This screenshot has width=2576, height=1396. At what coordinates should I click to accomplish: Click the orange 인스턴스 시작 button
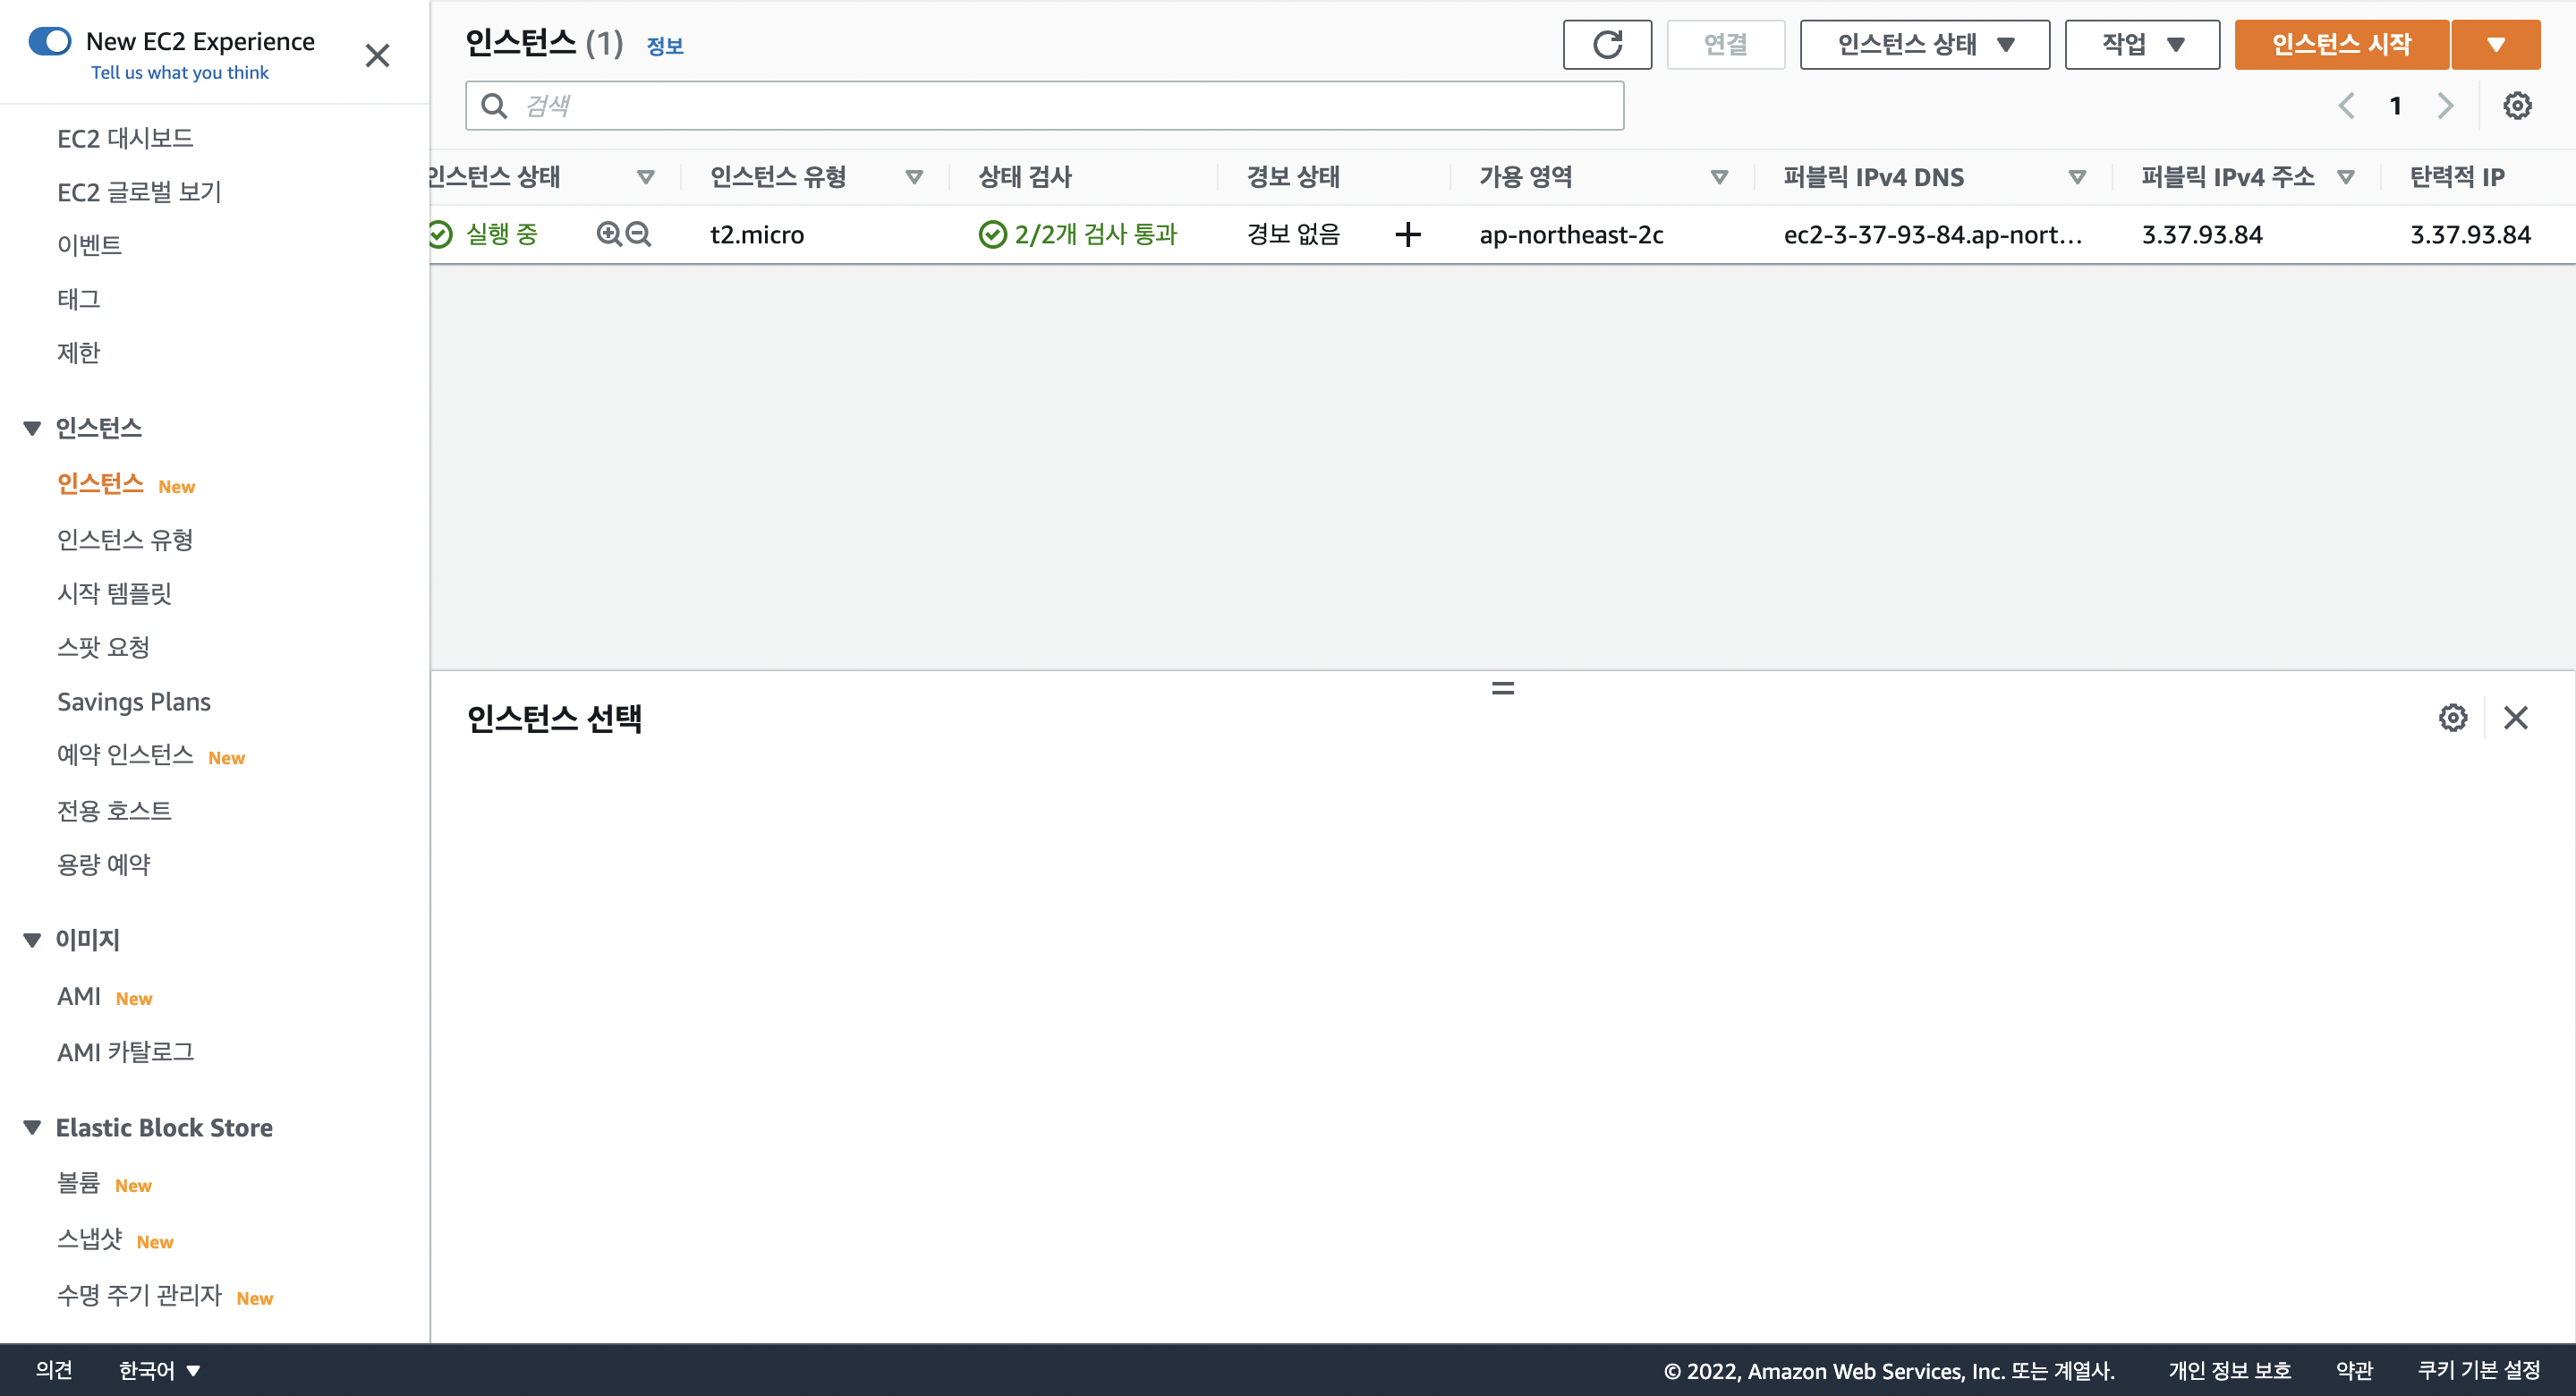pos(2340,45)
